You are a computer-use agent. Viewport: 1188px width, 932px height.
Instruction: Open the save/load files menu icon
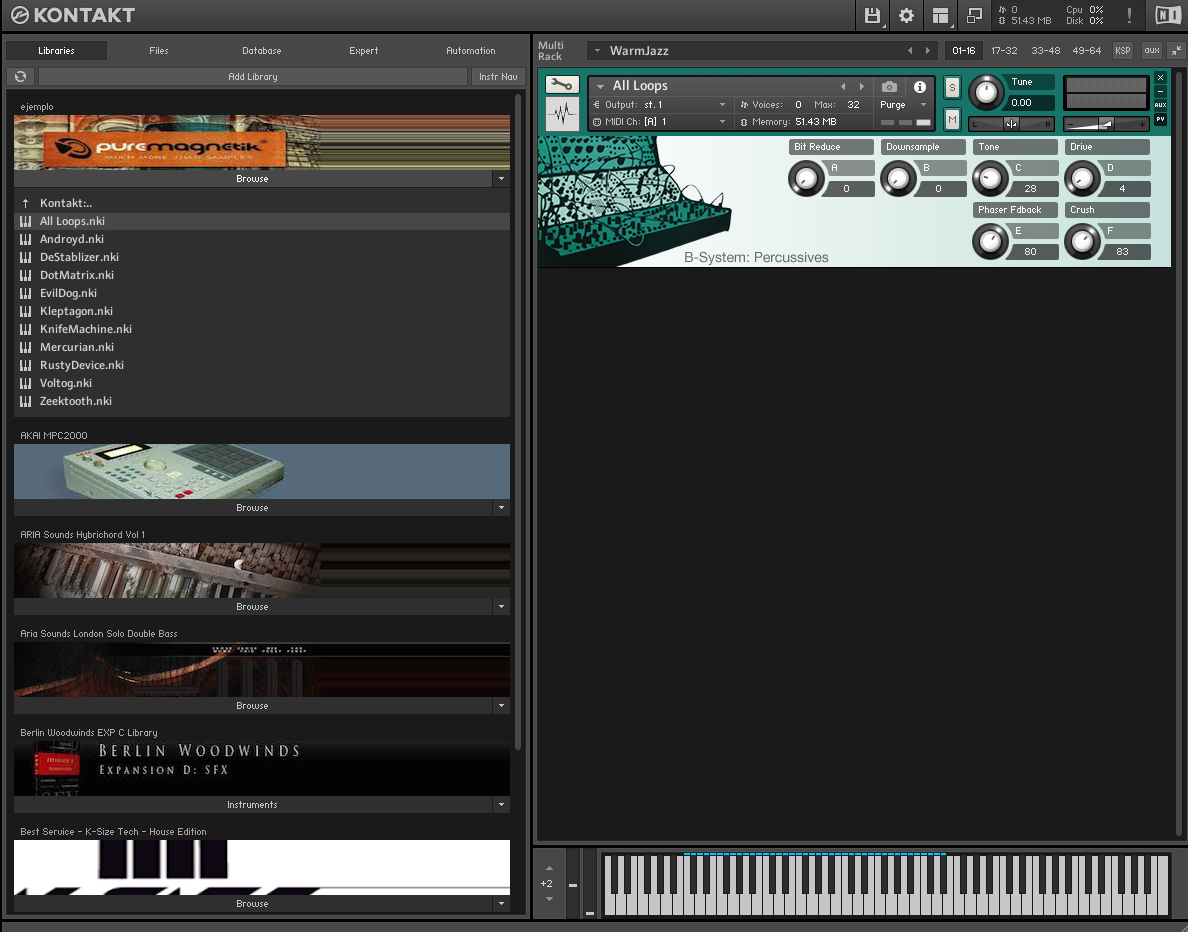pos(872,15)
